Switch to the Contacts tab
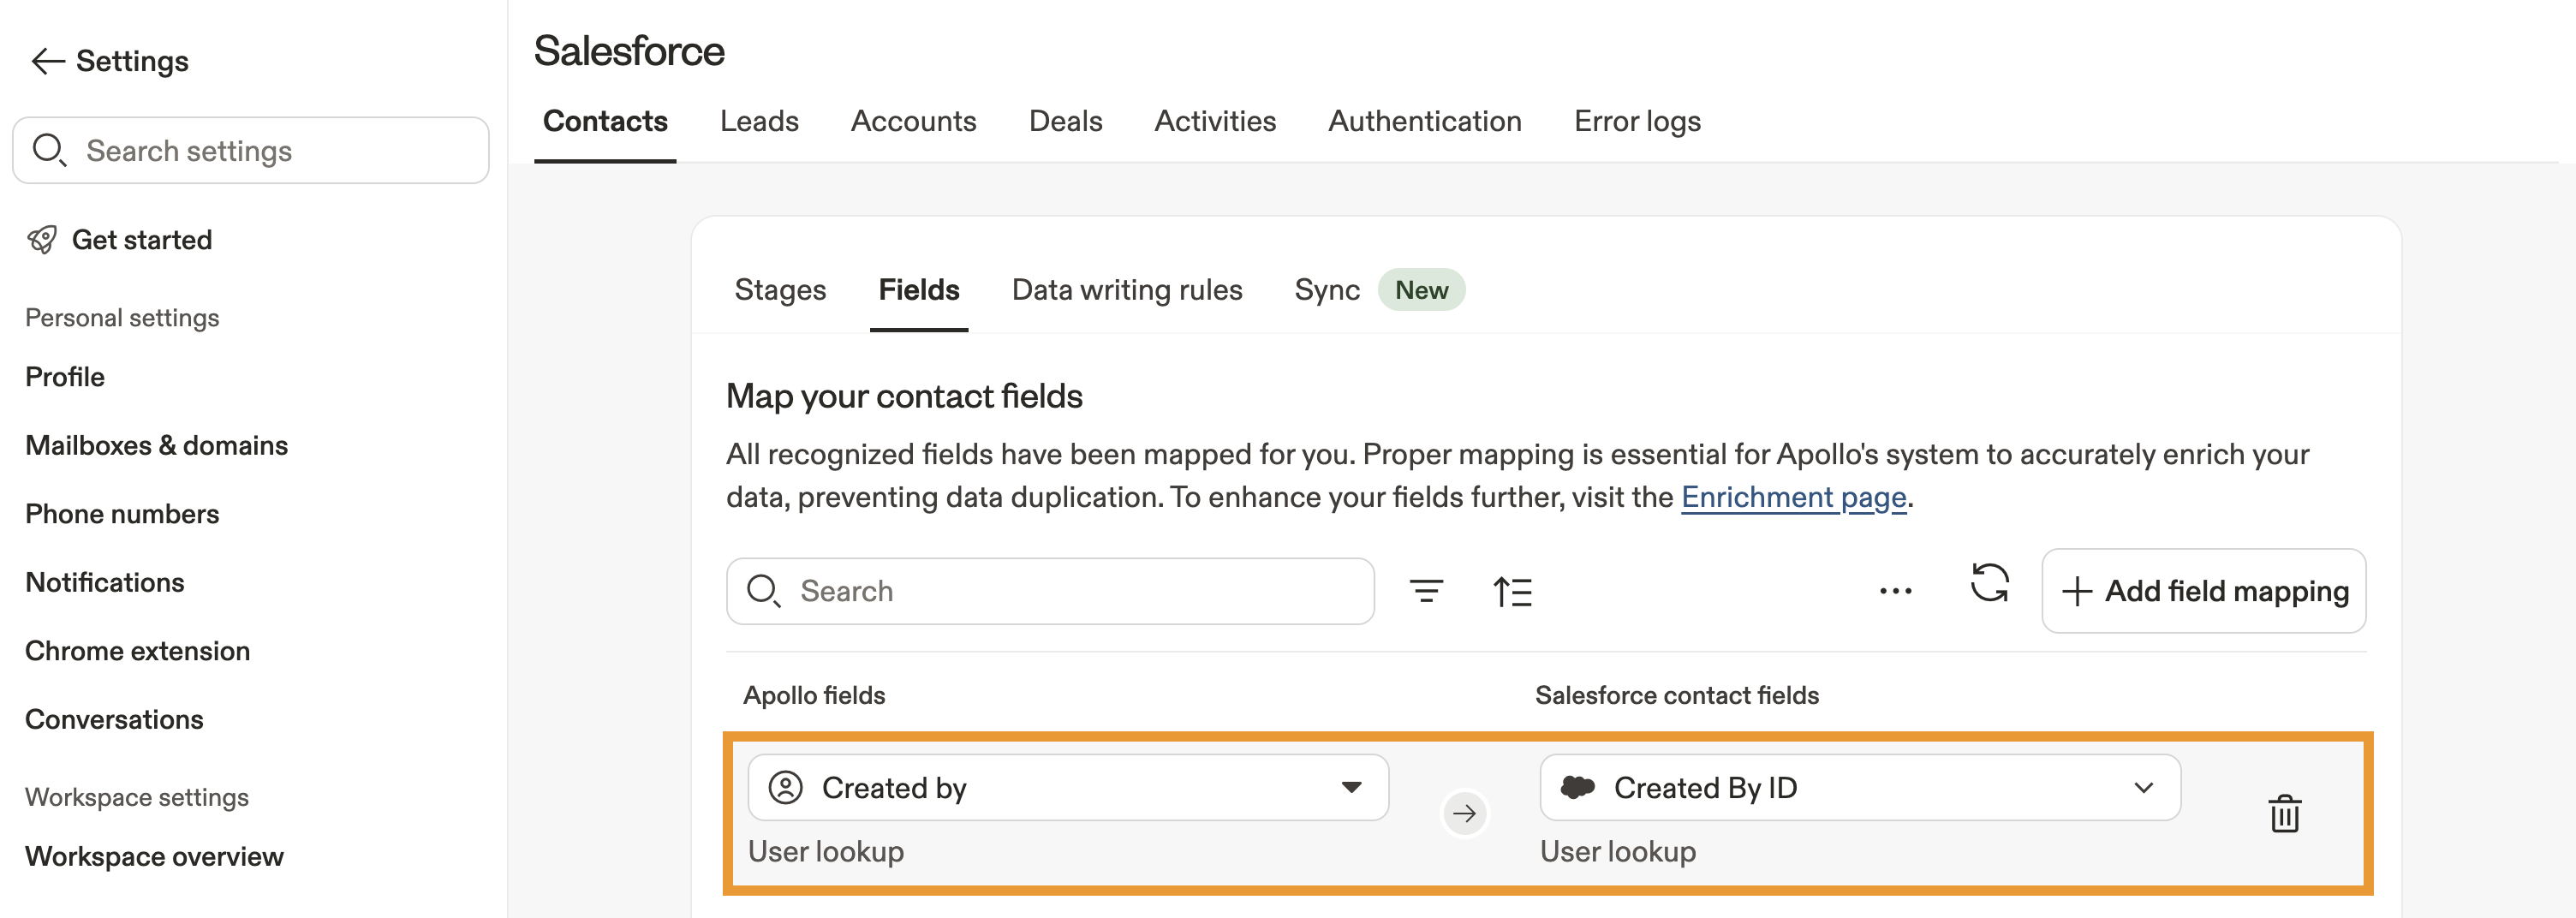This screenshot has height=918, width=2576. tap(605, 122)
